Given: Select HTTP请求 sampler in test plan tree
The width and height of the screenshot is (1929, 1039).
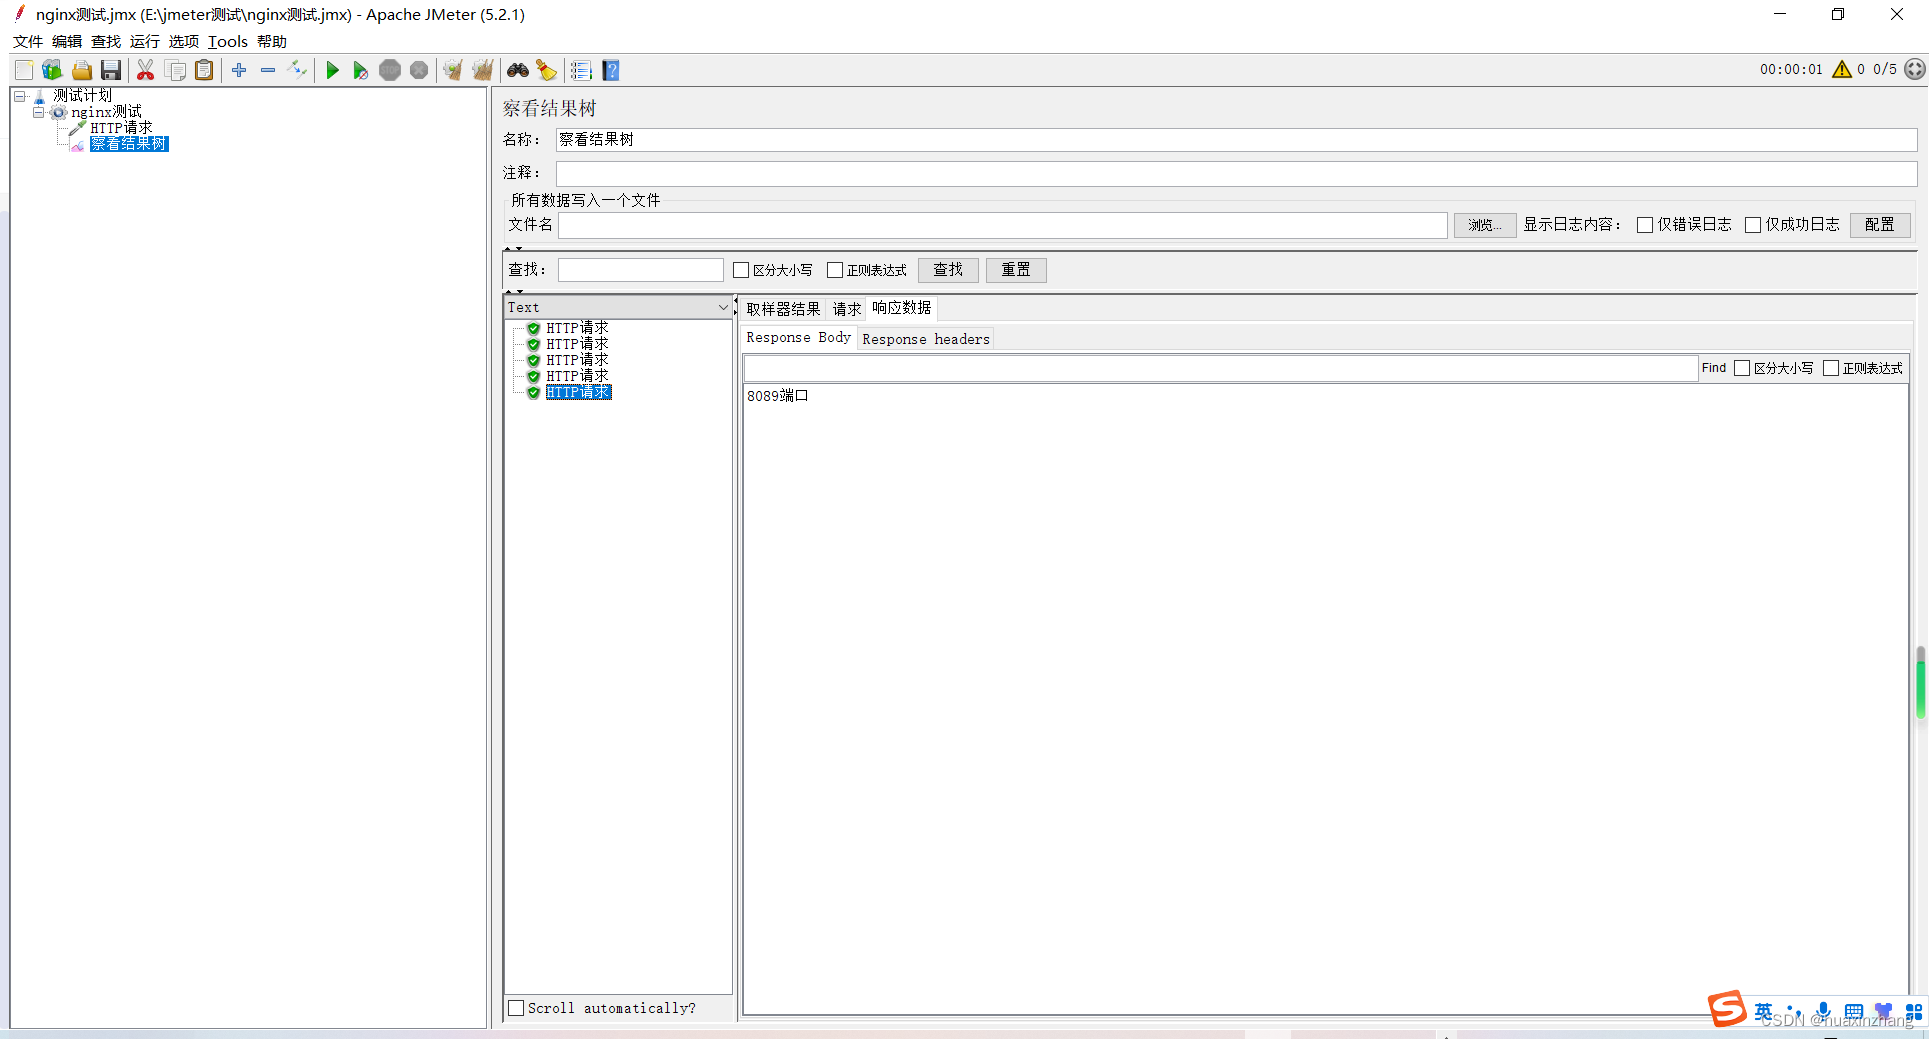Looking at the screenshot, I should (121, 128).
